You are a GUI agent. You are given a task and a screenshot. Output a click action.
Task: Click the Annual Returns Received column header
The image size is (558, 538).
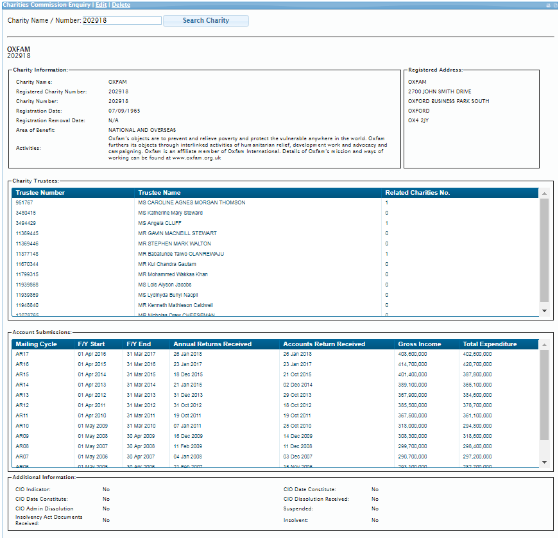[225, 344]
